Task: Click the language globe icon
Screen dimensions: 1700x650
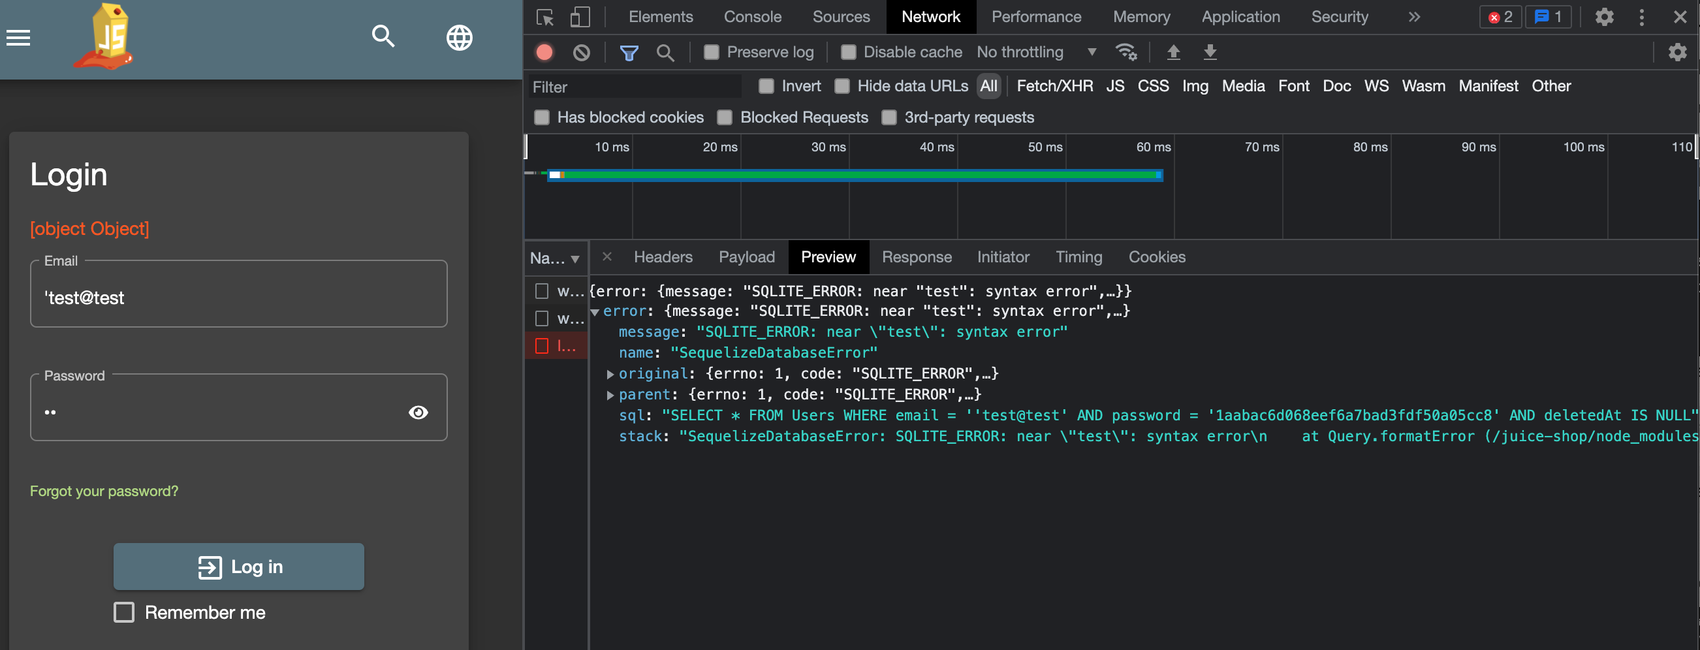Action: tap(459, 38)
